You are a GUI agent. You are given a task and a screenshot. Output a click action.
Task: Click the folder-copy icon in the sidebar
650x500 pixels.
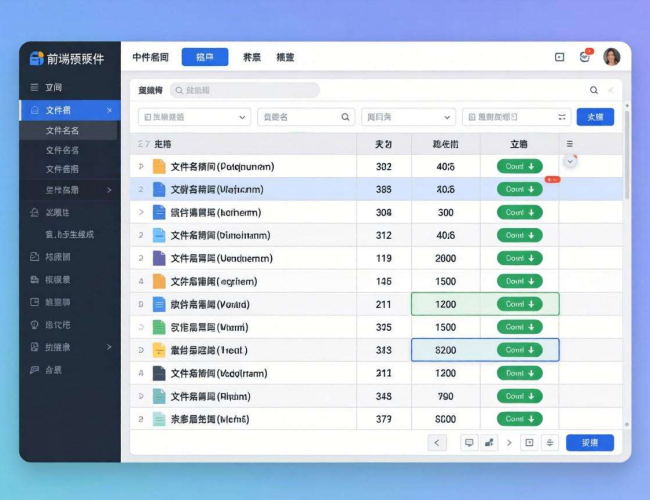pos(35,257)
